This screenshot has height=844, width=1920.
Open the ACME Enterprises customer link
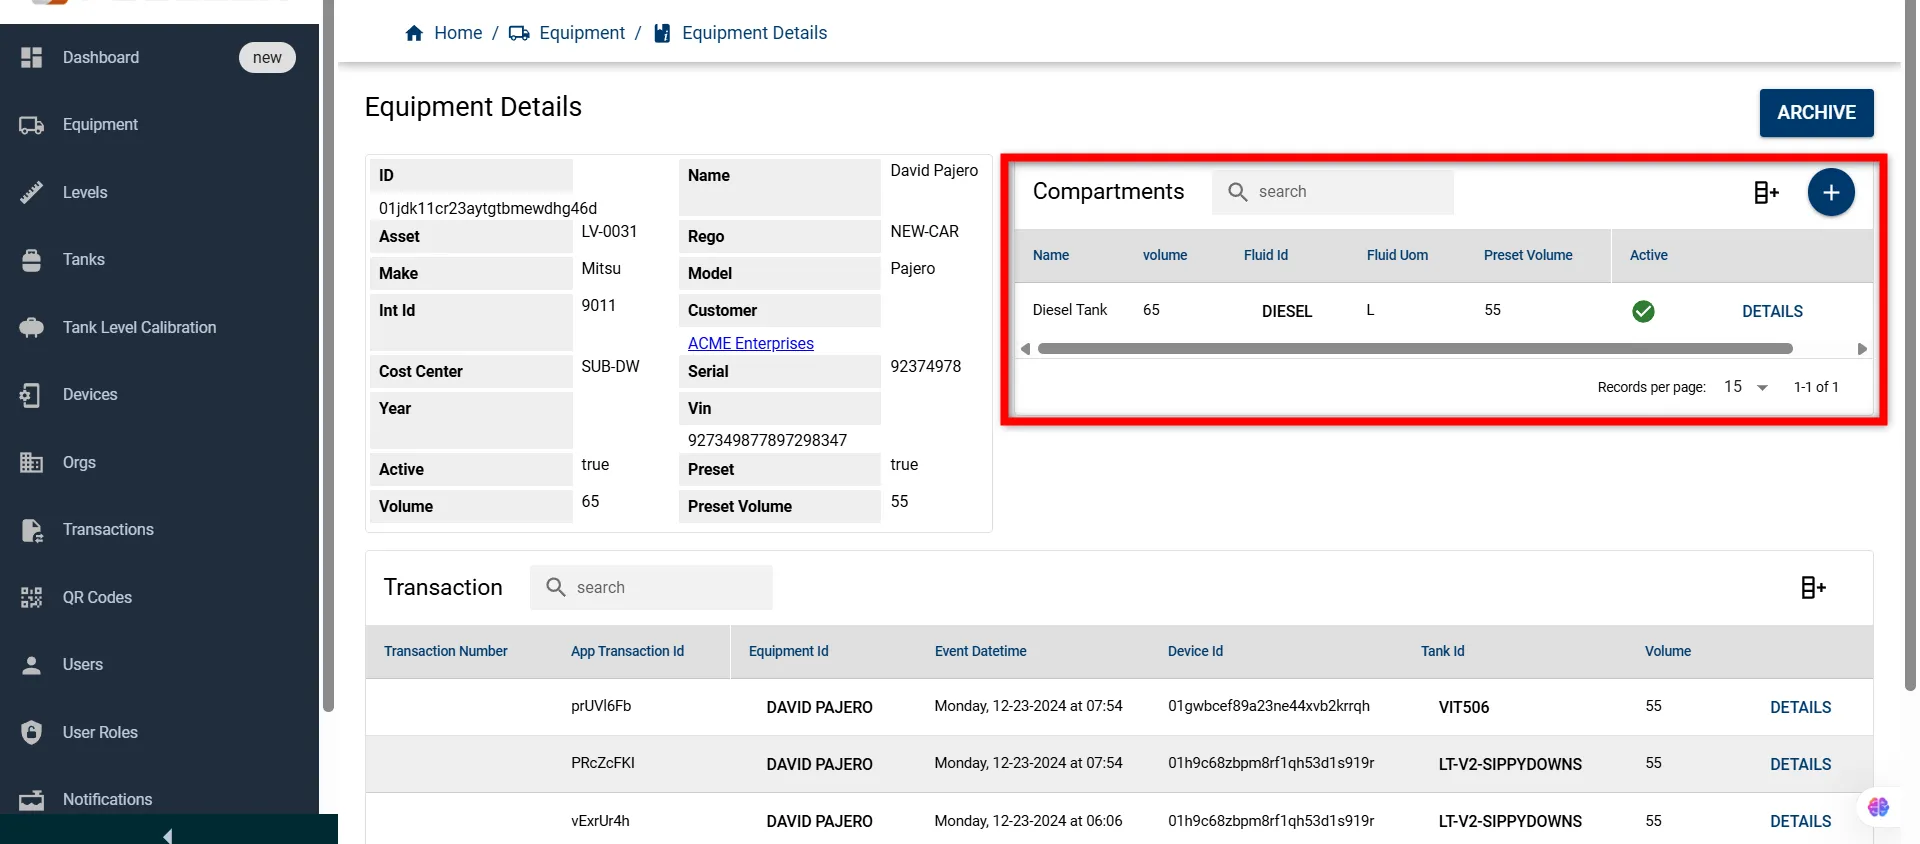[751, 343]
